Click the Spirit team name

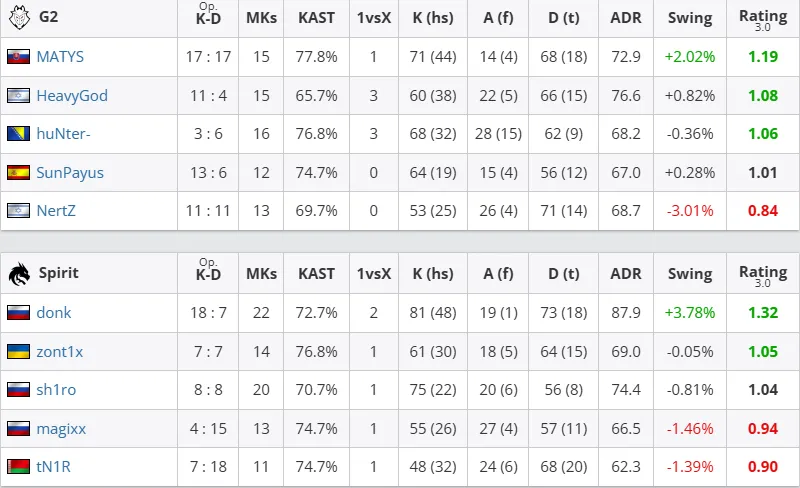pyautogui.click(x=59, y=273)
